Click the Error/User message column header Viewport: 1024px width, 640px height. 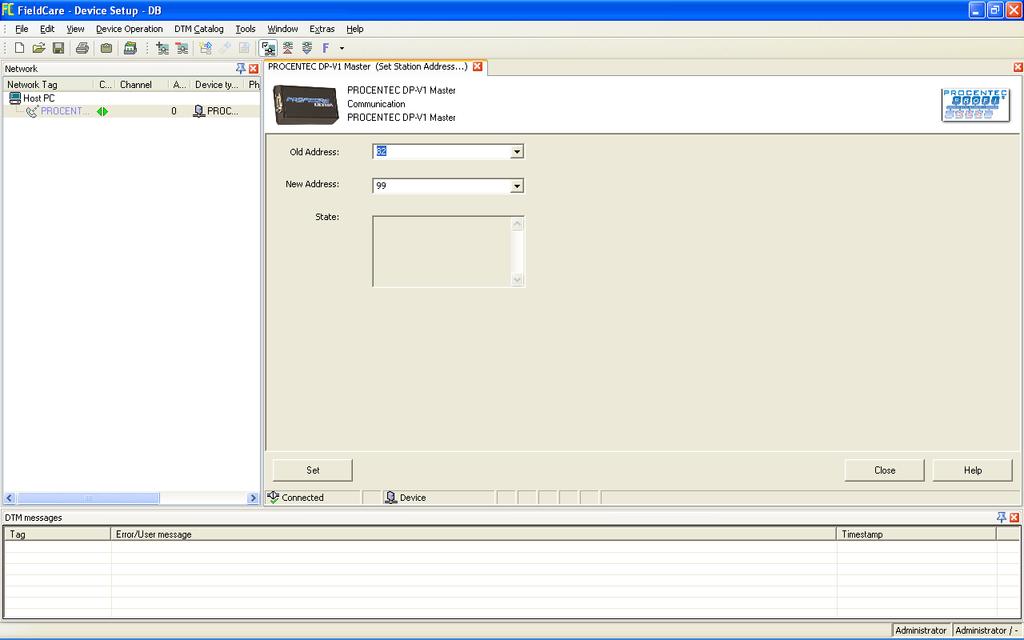click(473, 534)
